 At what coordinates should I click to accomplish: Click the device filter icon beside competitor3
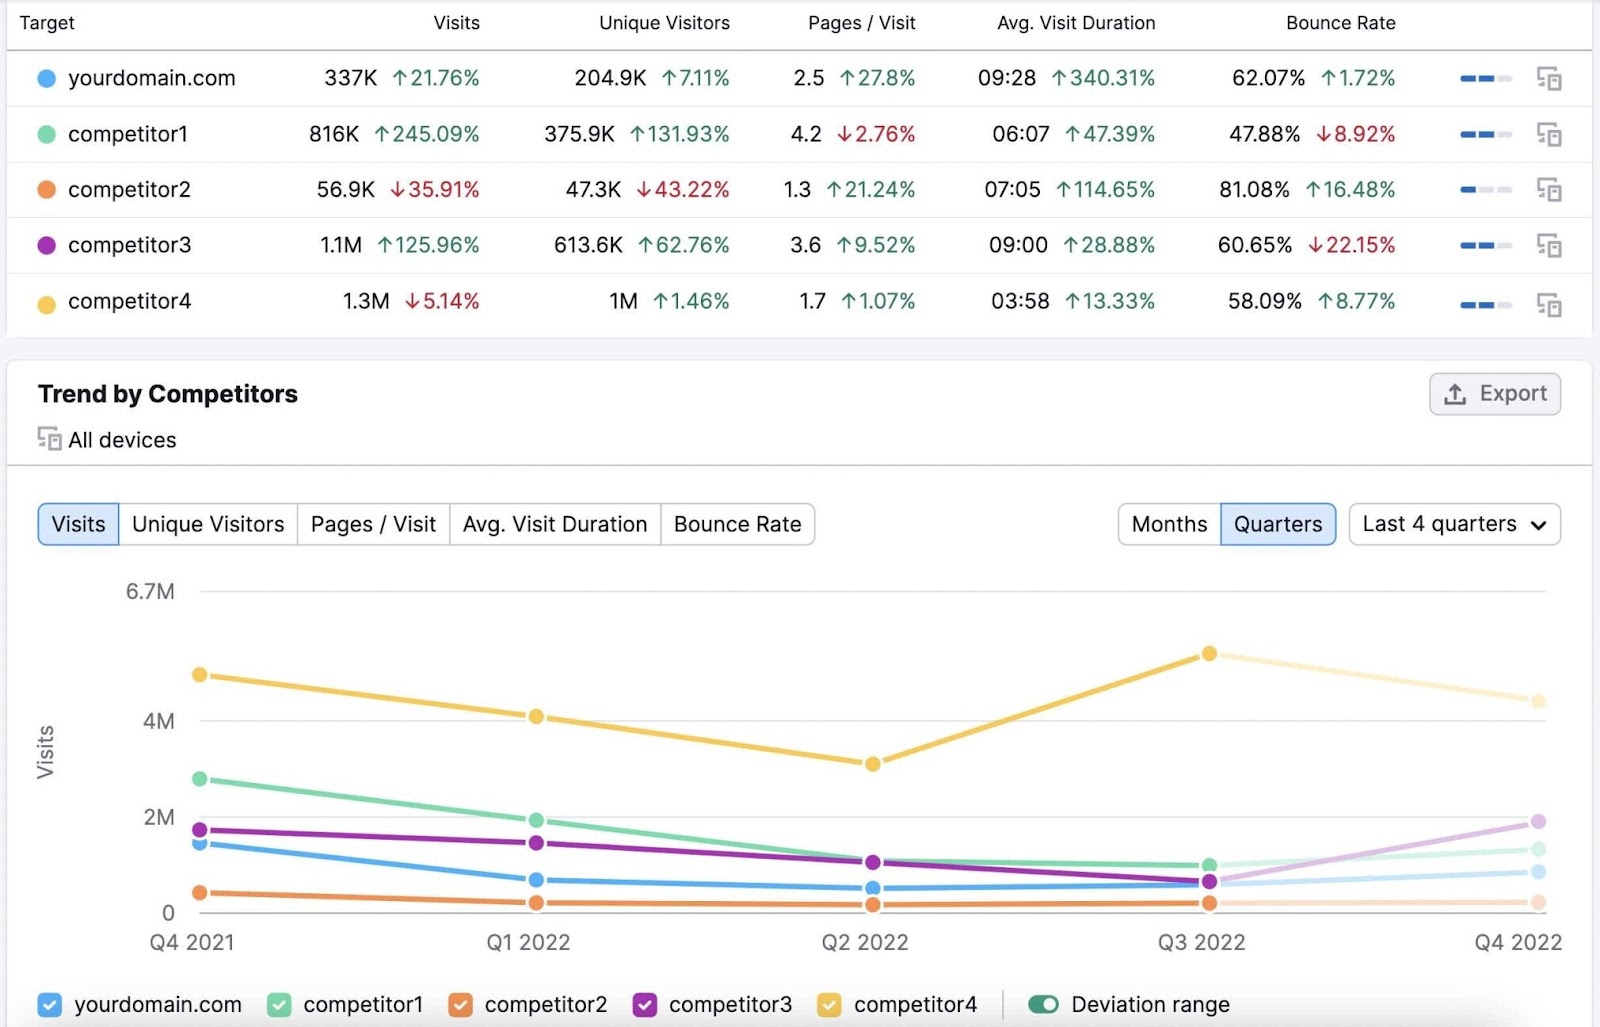1550,245
